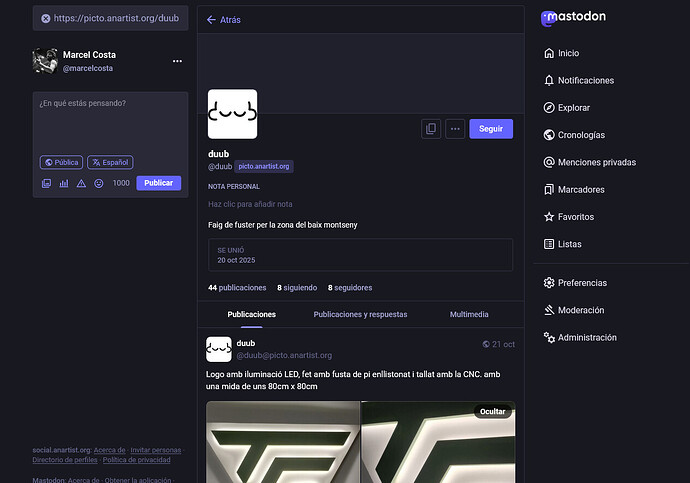
Task: Add a poll using the chart icon
Action: tap(64, 183)
